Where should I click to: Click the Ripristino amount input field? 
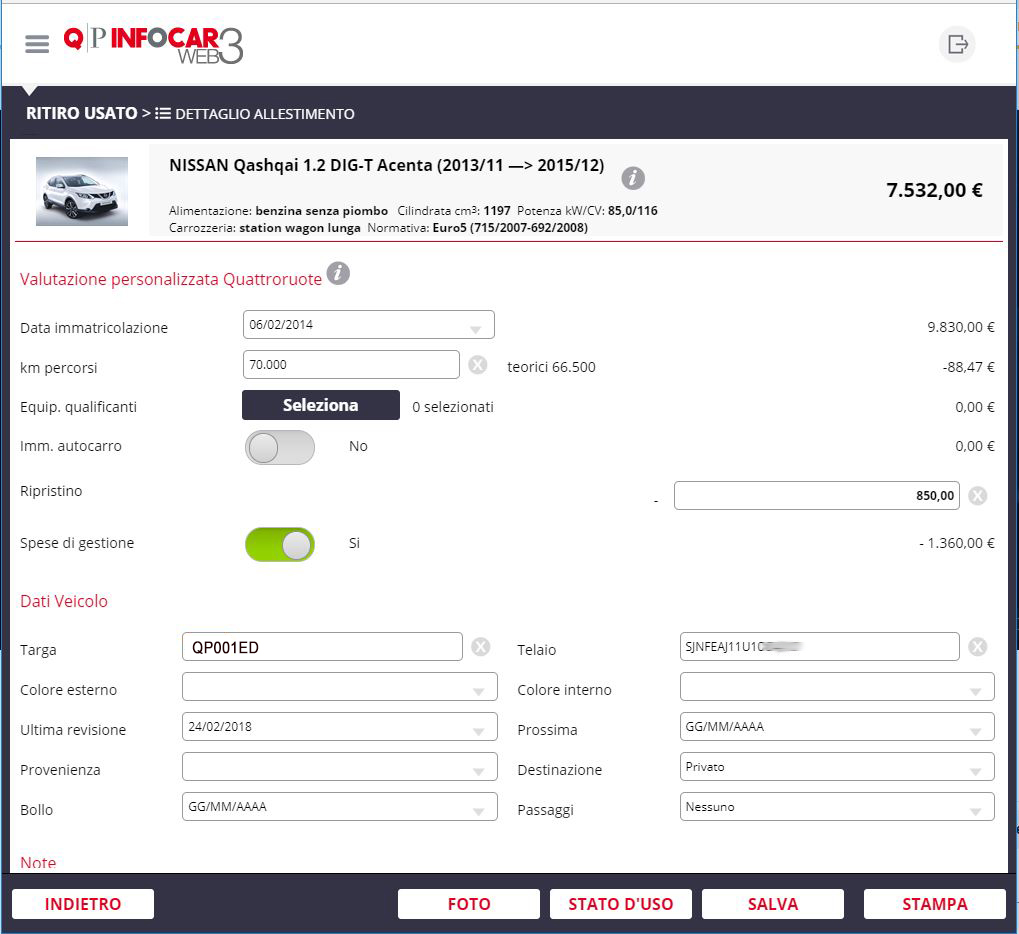817,495
